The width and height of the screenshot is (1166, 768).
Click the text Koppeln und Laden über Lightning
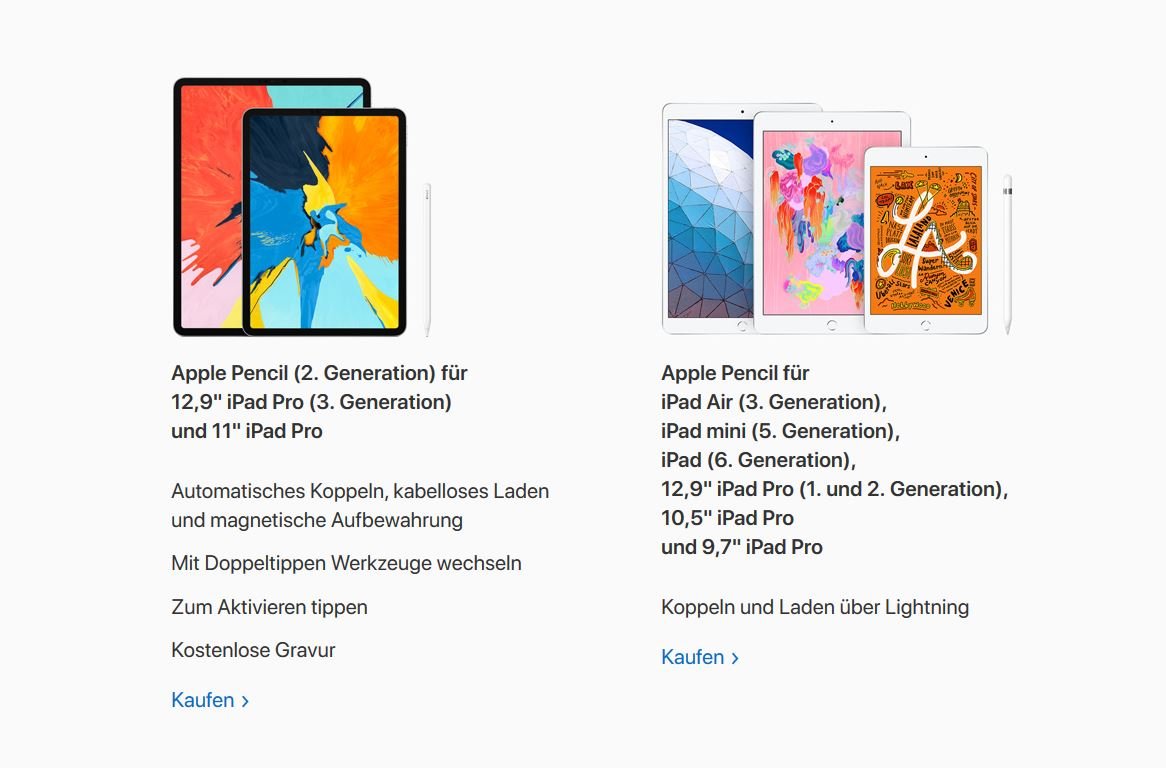(815, 607)
